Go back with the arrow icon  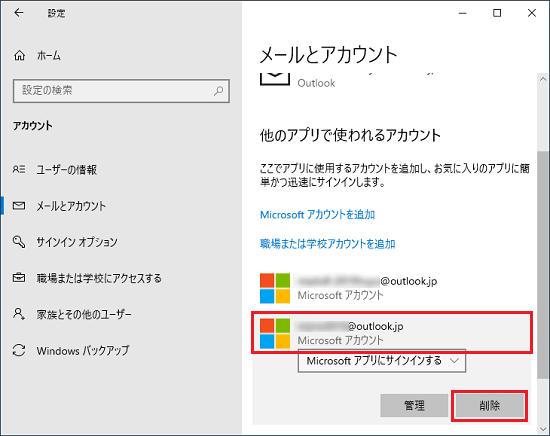tap(19, 13)
